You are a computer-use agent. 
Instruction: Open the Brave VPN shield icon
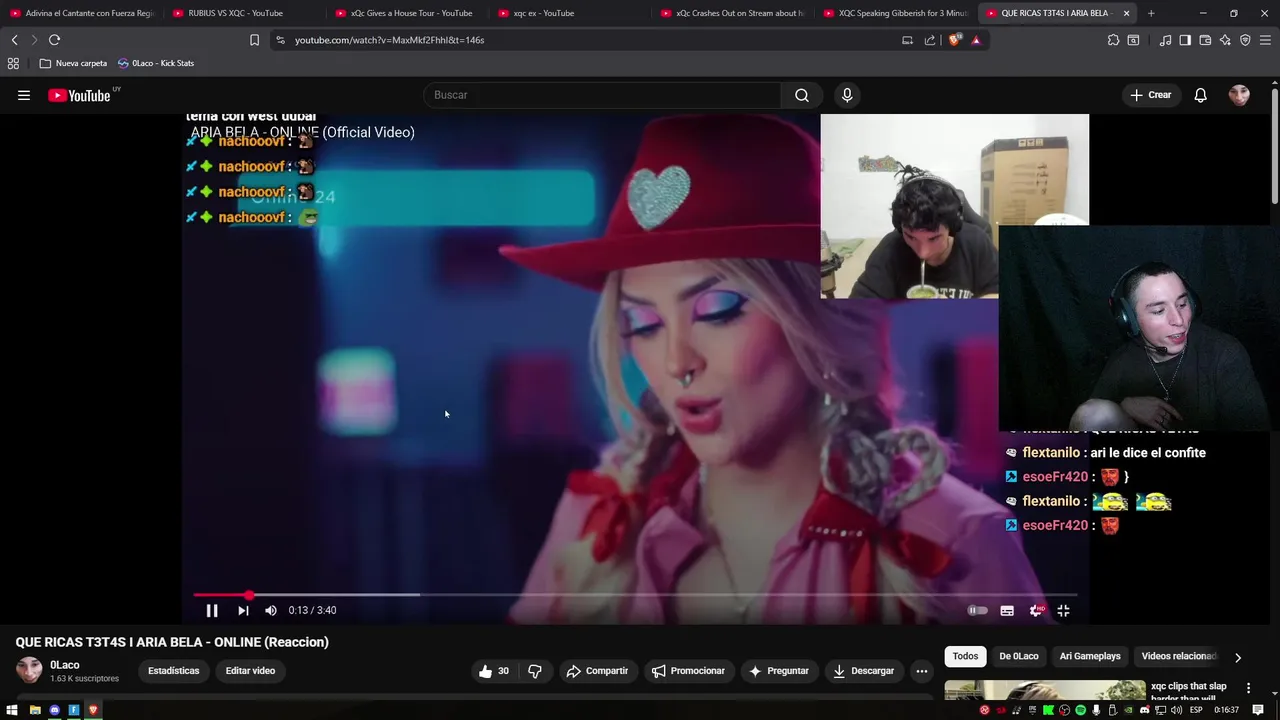coord(1245,40)
